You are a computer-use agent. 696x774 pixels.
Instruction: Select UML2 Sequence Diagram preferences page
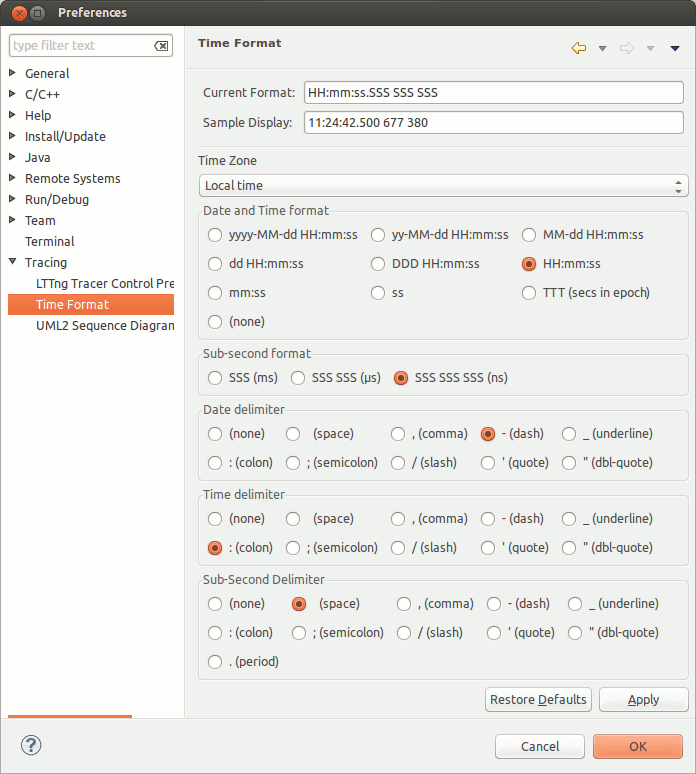(x=104, y=326)
